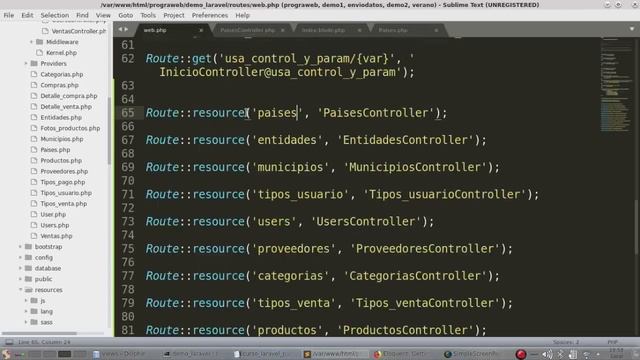This screenshot has width=640, height=360.
Task: Click the red record icon in system tray
Action: point(520,354)
